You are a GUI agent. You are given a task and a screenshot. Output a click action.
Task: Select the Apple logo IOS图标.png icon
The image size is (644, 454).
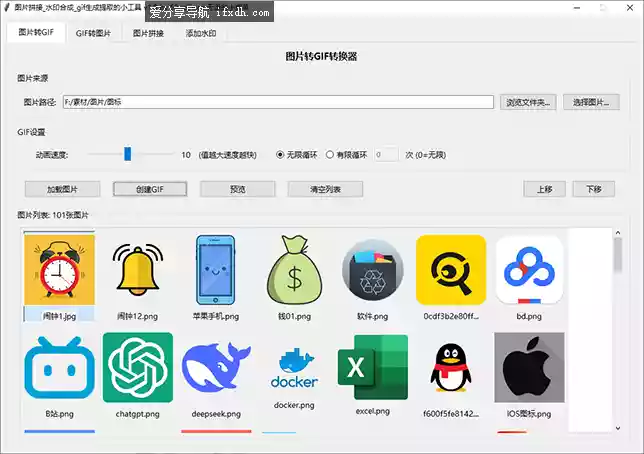coord(529,367)
